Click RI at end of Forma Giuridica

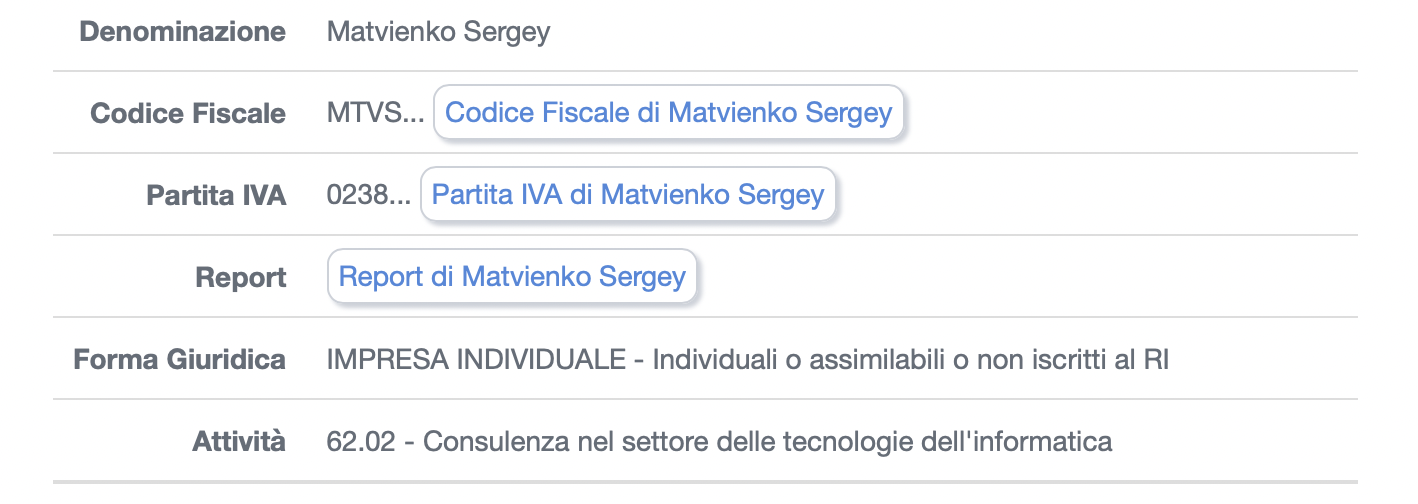tap(1155, 359)
